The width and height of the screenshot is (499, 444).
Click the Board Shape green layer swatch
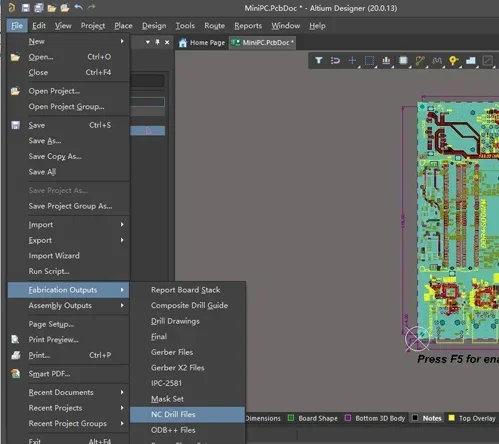point(291,418)
